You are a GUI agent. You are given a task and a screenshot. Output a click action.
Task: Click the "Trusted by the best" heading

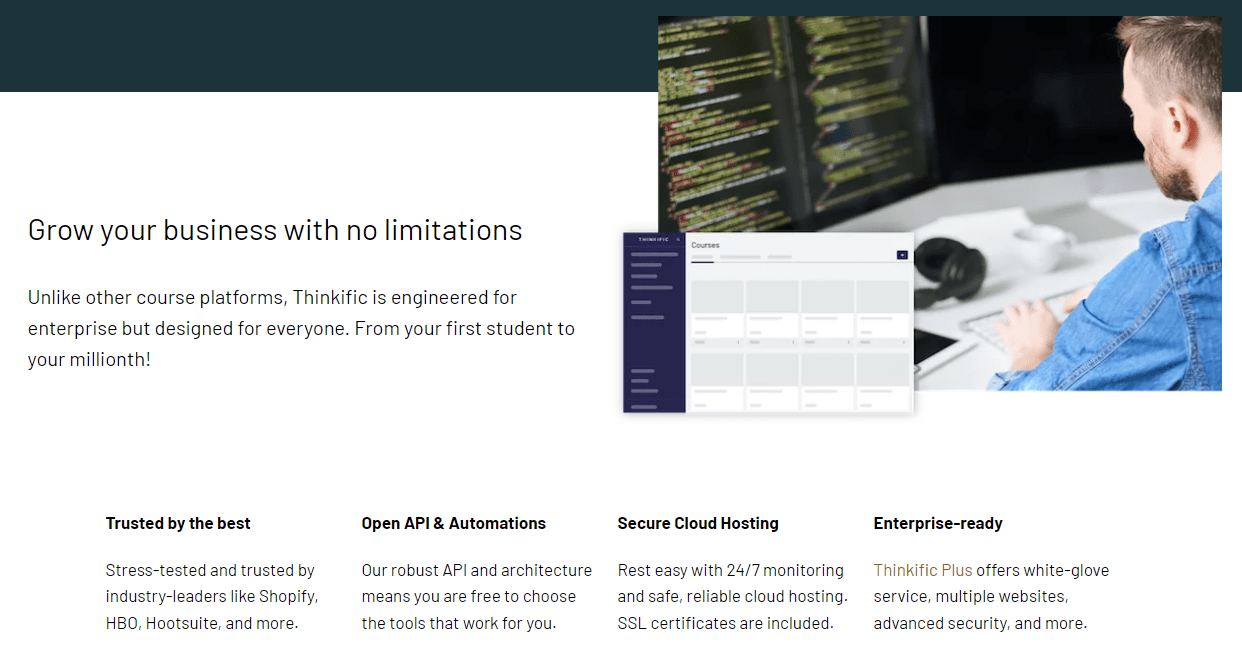tap(178, 523)
